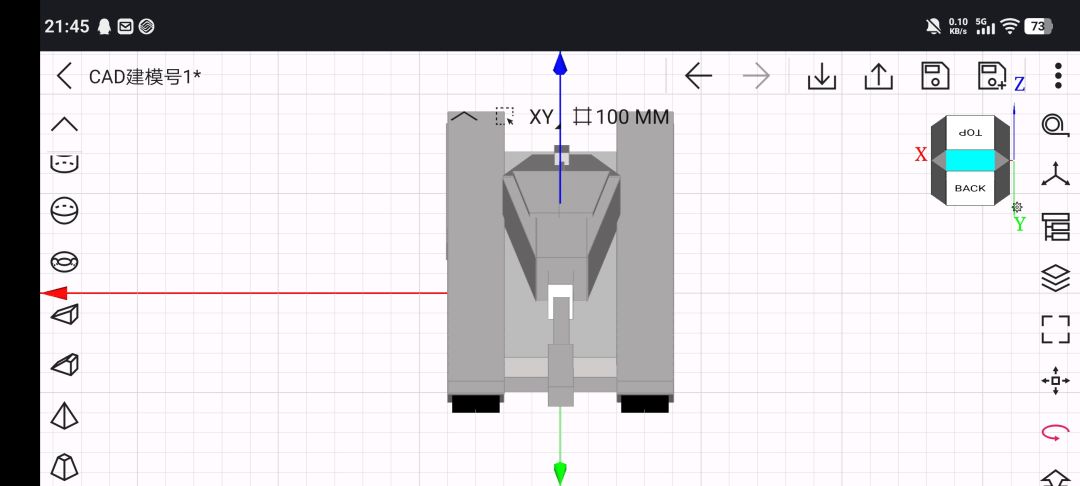The width and height of the screenshot is (1080, 486).
Task: Tap the Wi-Fi status icon
Action: 1010,26
